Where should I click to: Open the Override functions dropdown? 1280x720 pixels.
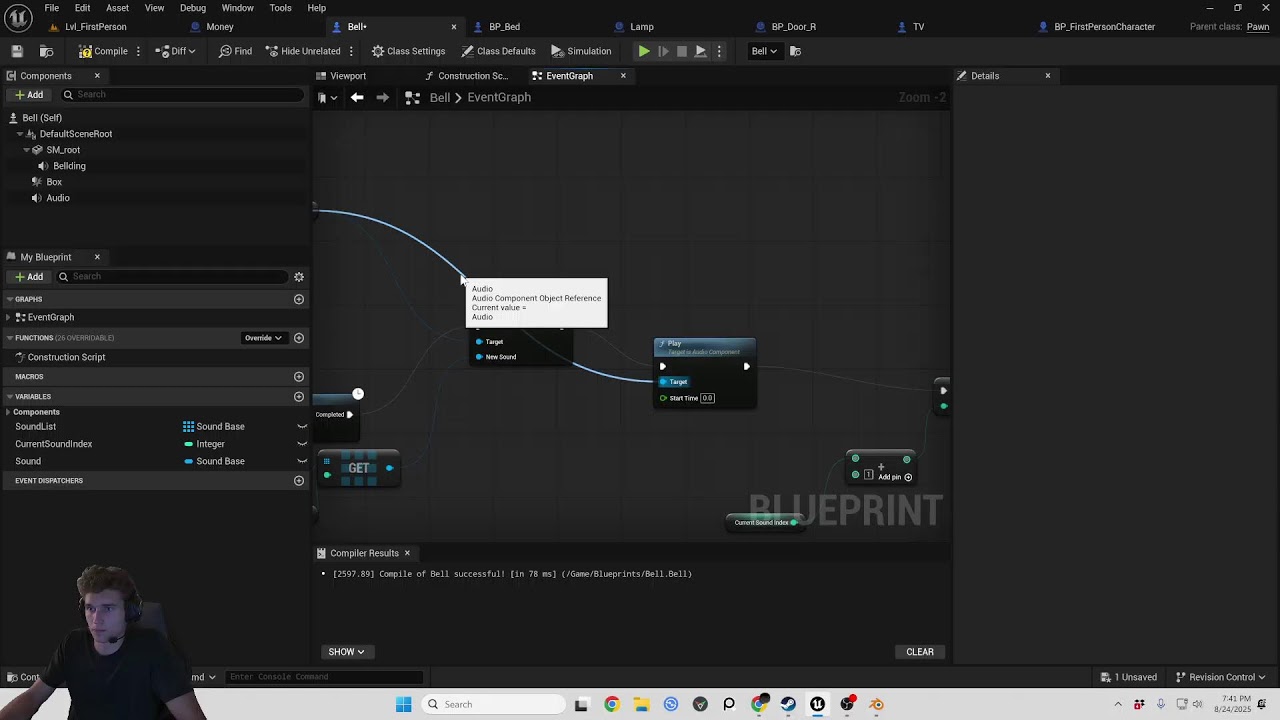263,338
